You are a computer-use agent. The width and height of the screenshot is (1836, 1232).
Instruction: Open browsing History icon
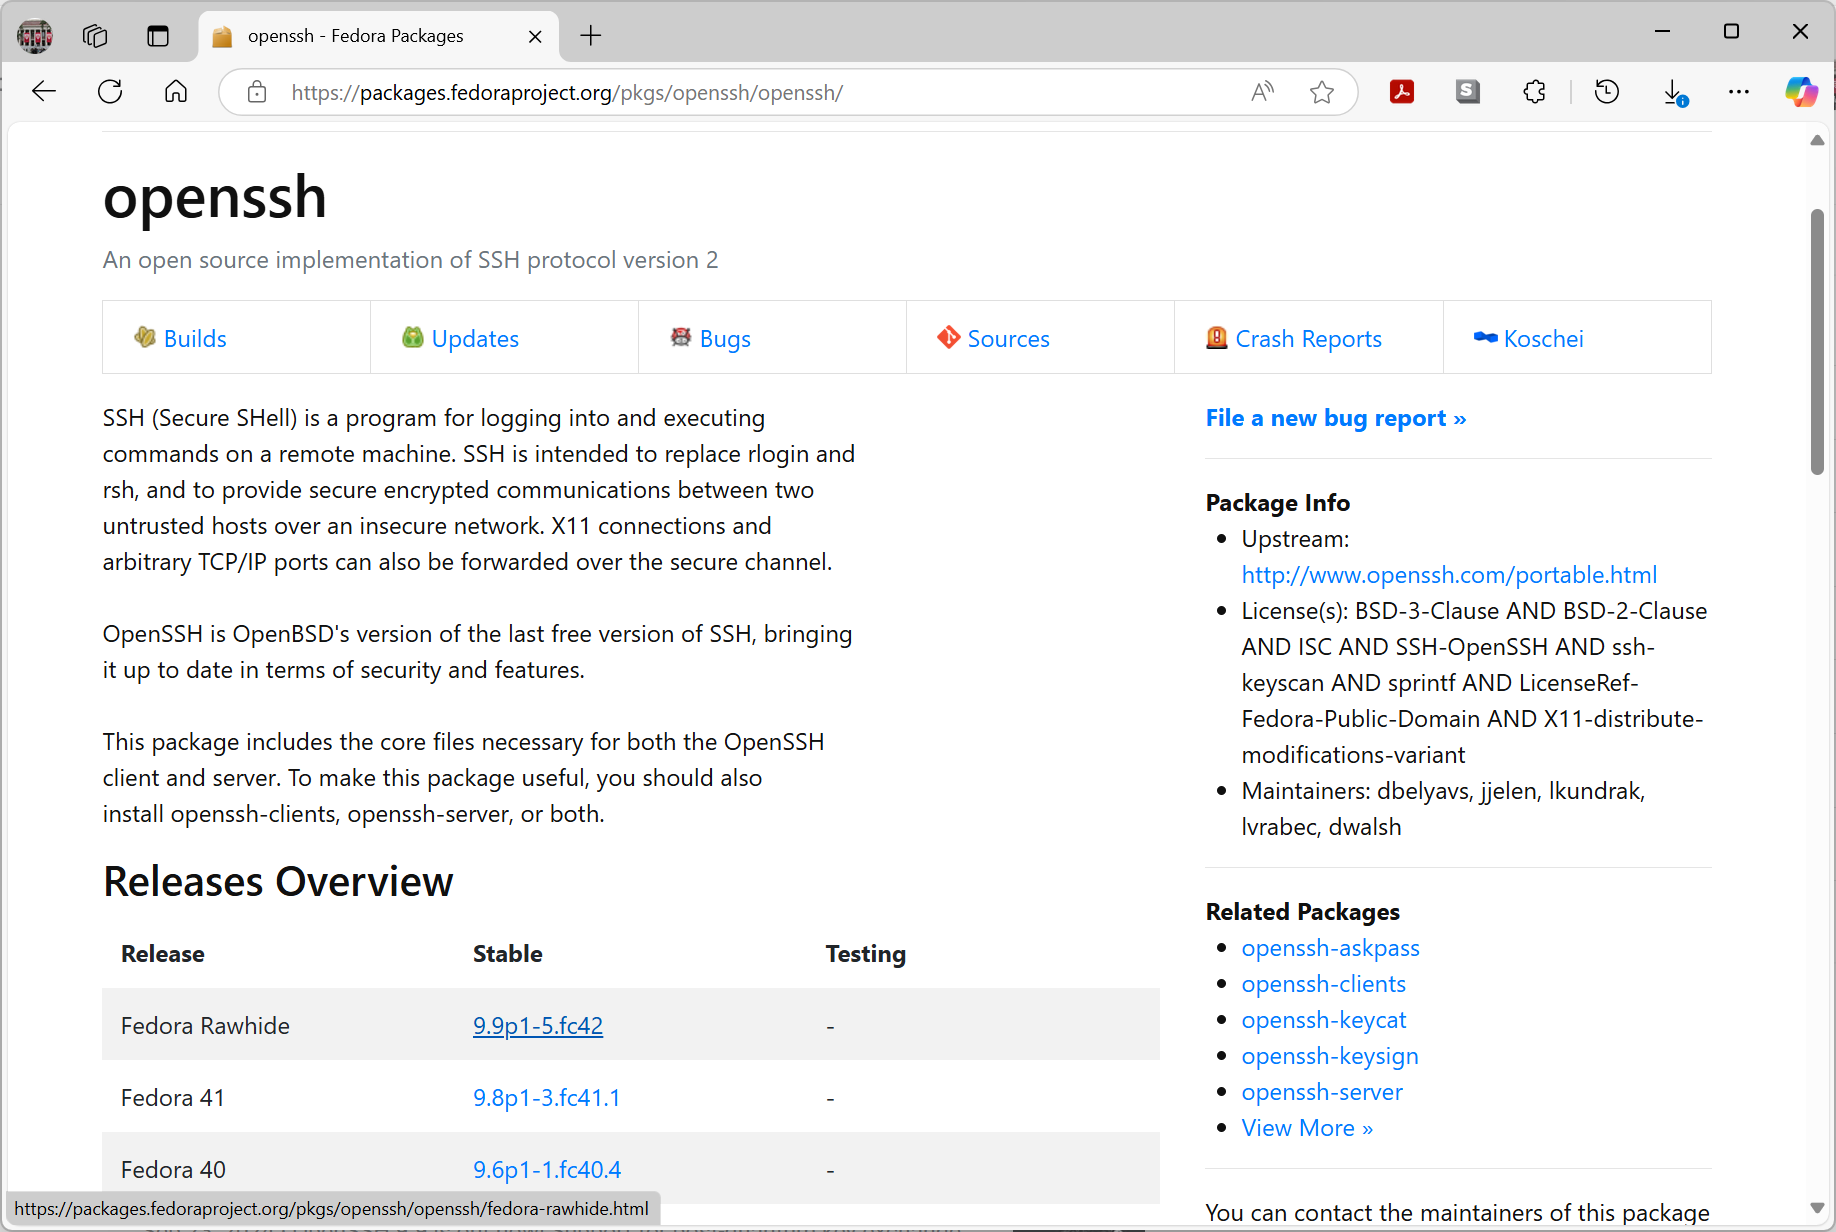click(1606, 91)
